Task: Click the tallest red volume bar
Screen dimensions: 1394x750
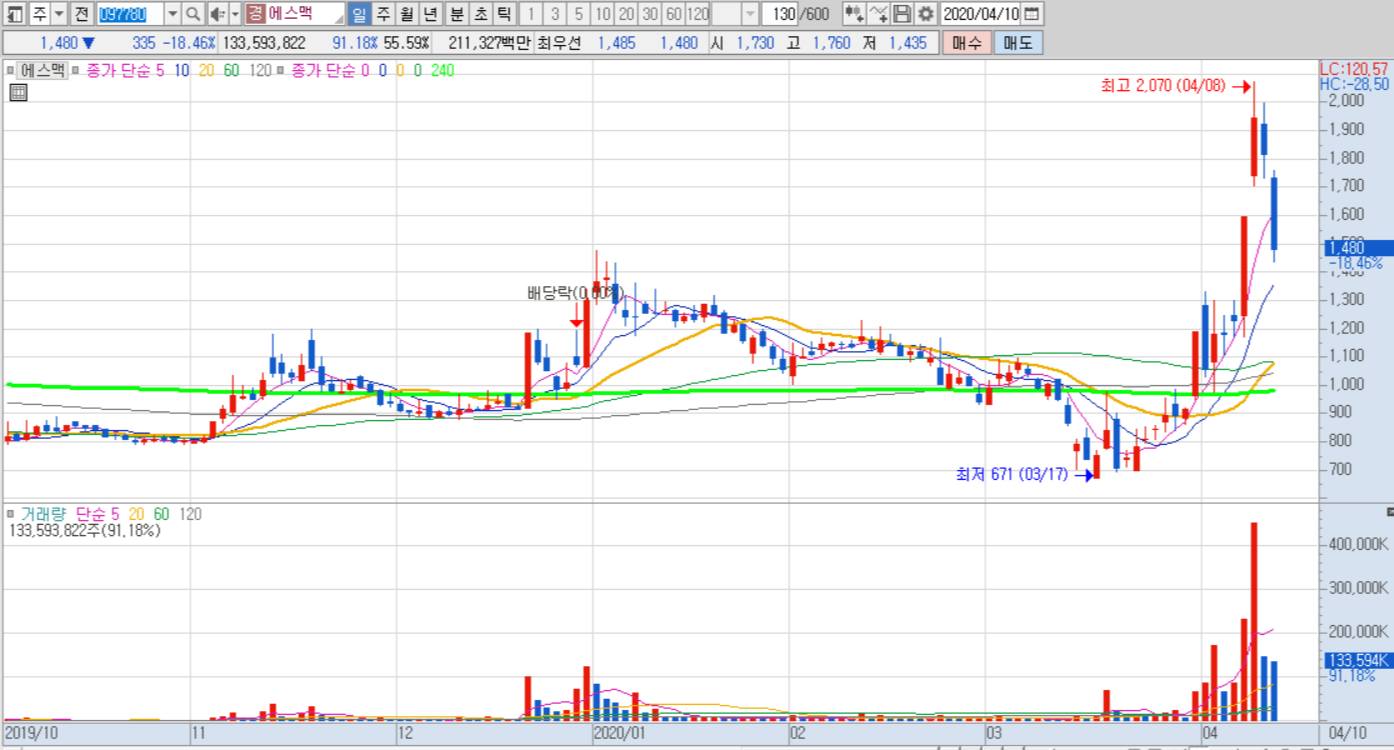Action: point(1254,621)
